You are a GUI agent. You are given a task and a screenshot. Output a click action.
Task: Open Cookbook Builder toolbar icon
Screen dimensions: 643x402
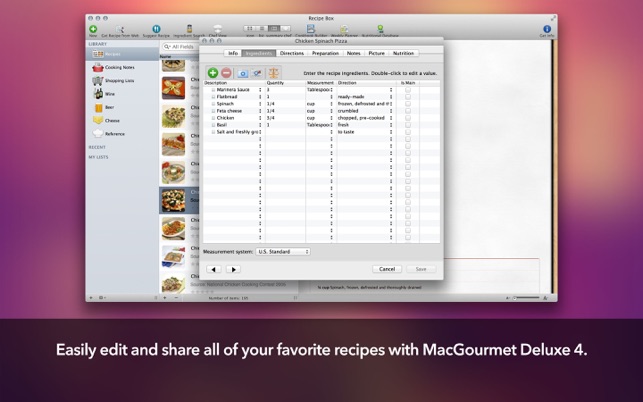pyautogui.click(x=310, y=29)
